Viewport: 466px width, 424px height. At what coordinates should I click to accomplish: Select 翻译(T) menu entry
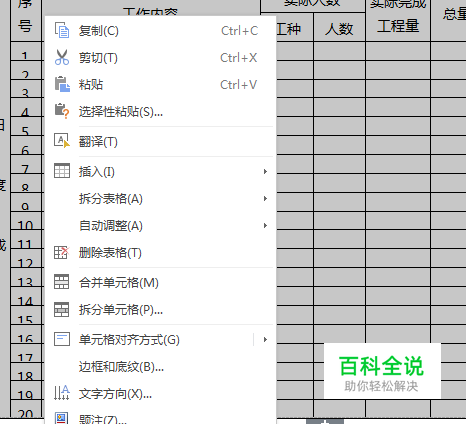click(161, 142)
